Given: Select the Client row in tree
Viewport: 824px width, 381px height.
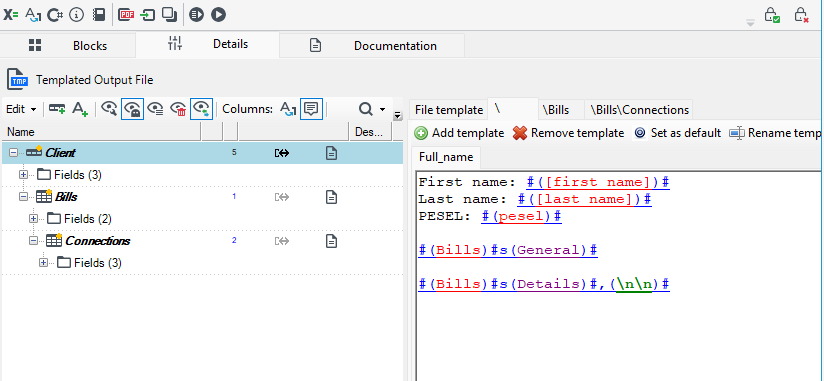Looking at the screenshot, I should coord(202,153).
